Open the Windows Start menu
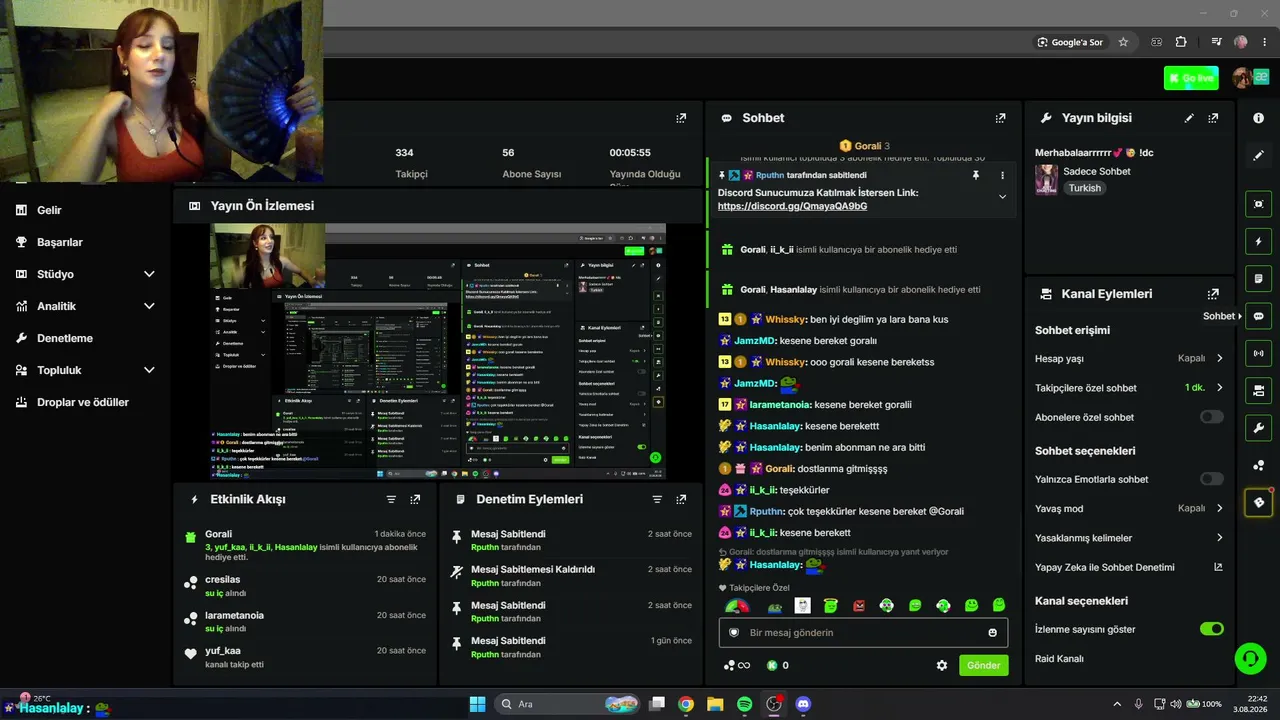 coord(477,704)
